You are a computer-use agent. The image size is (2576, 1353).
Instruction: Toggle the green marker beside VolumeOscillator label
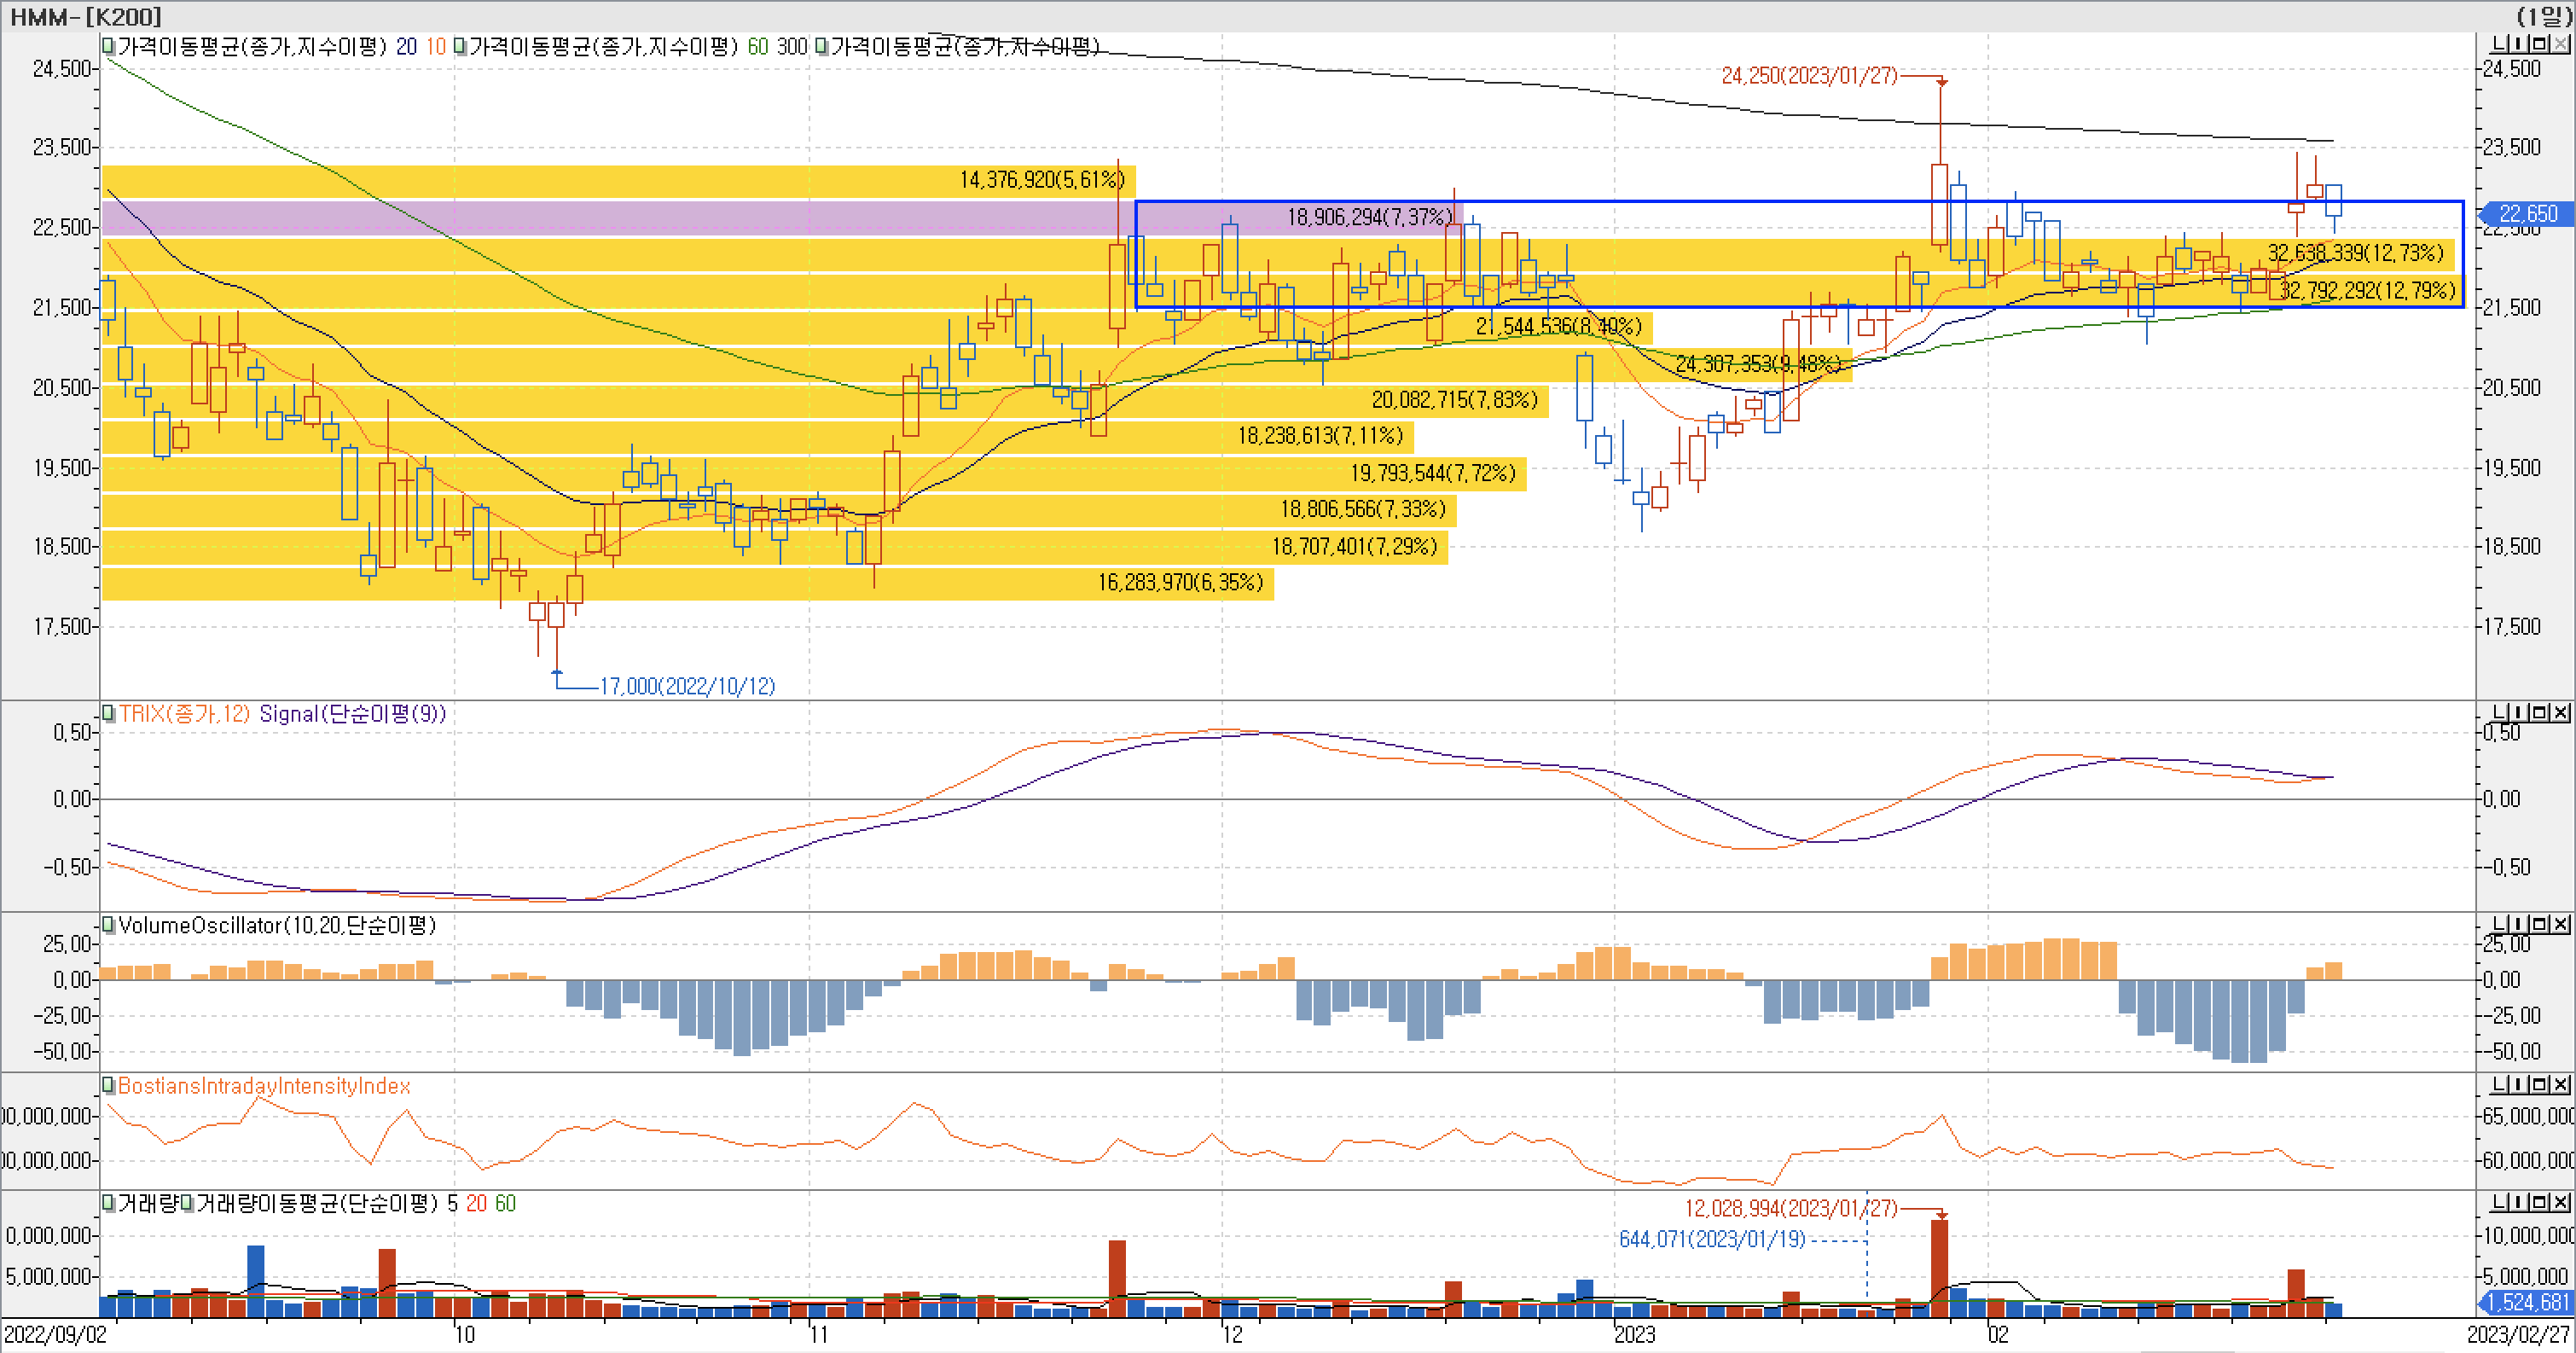click(x=108, y=925)
